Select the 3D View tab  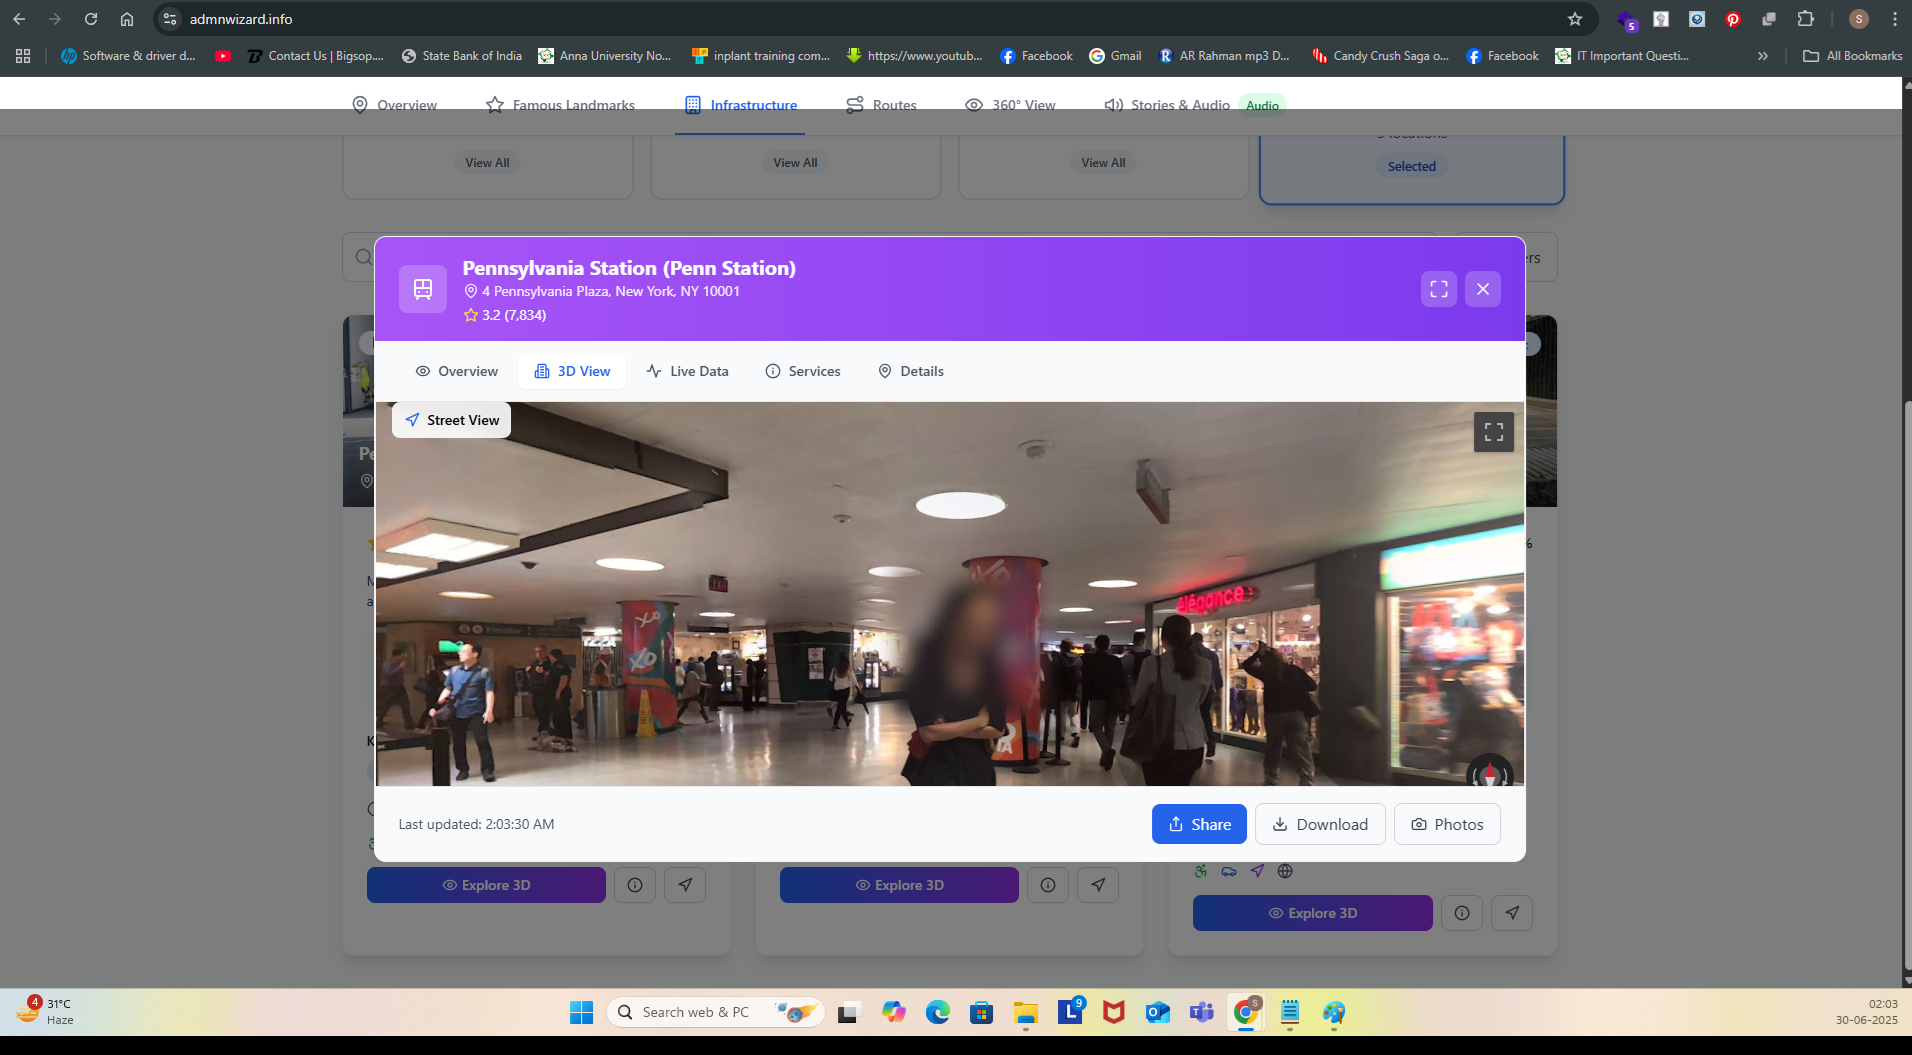(x=572, y=371)
